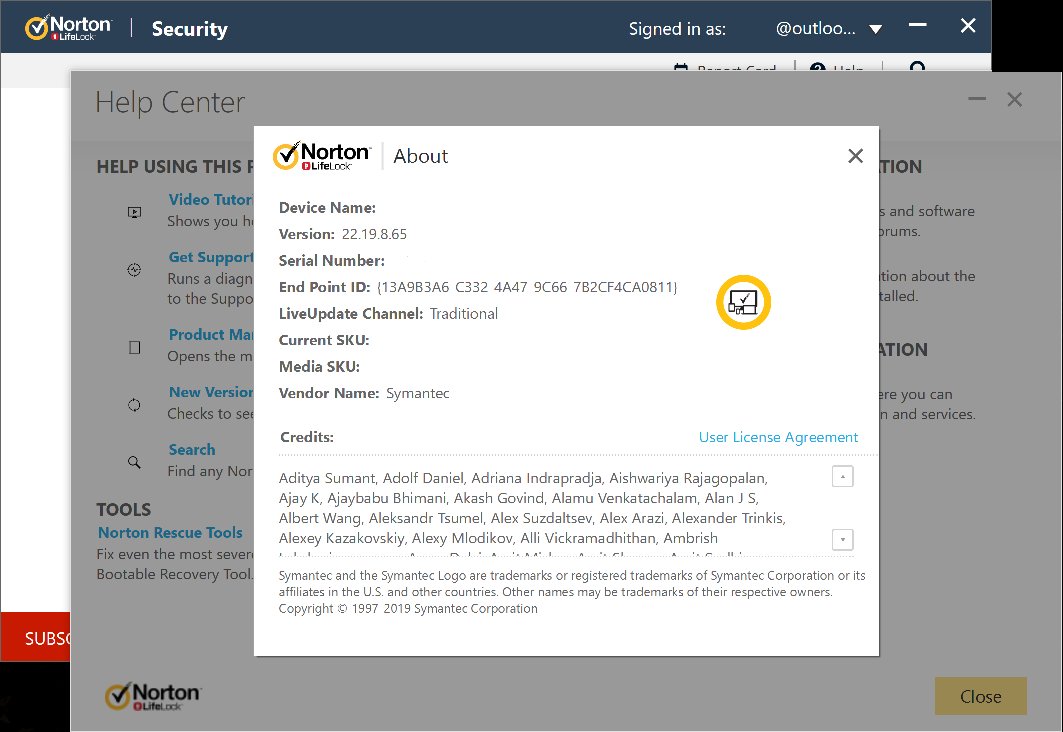Open the Get Support link
1063x732 pixels.
(x=211, y=257)
